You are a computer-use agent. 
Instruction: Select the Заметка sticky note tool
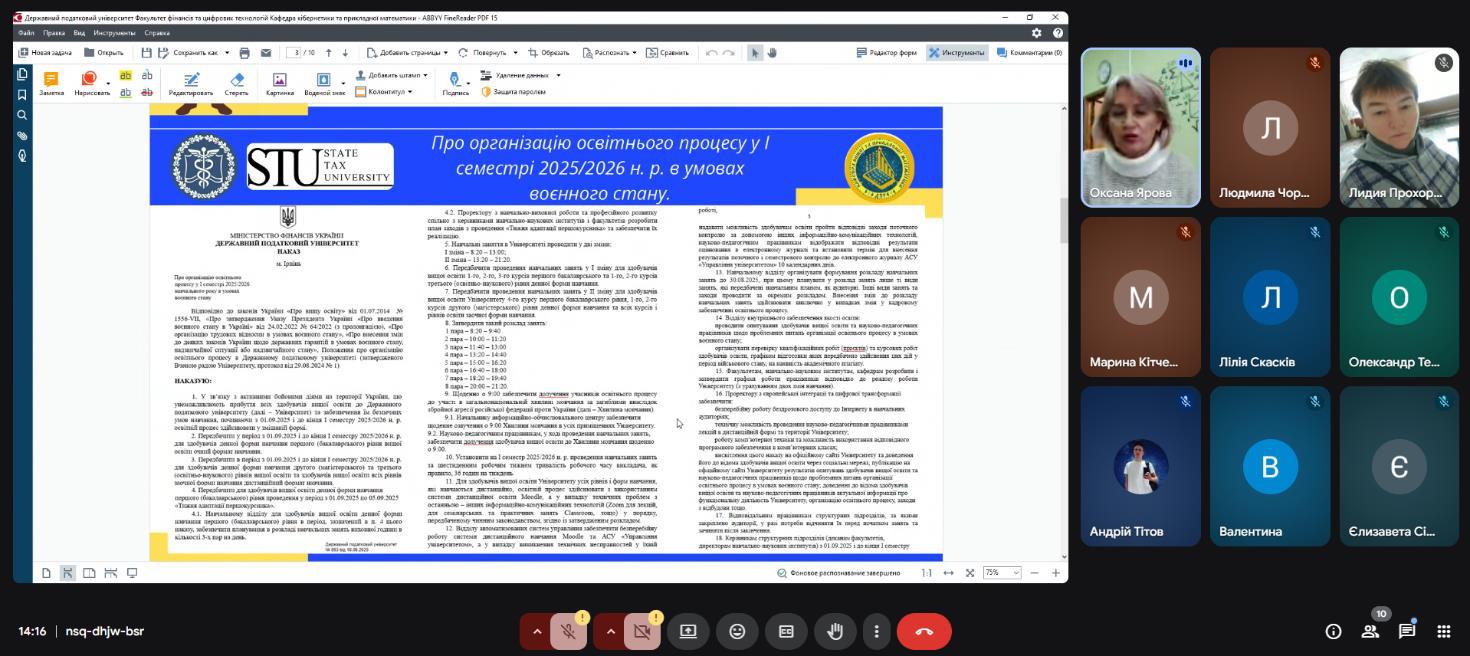point(51,83)
